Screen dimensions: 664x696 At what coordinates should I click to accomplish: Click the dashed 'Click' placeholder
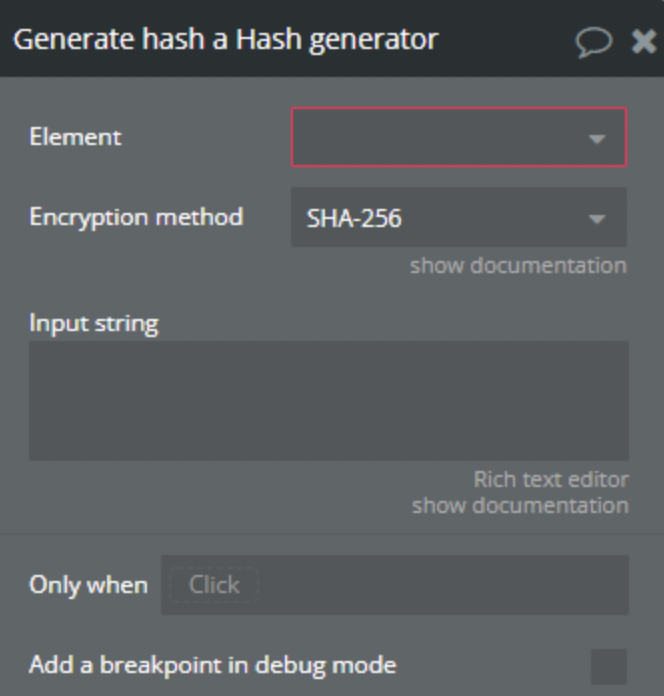click(x=213, y=585)
